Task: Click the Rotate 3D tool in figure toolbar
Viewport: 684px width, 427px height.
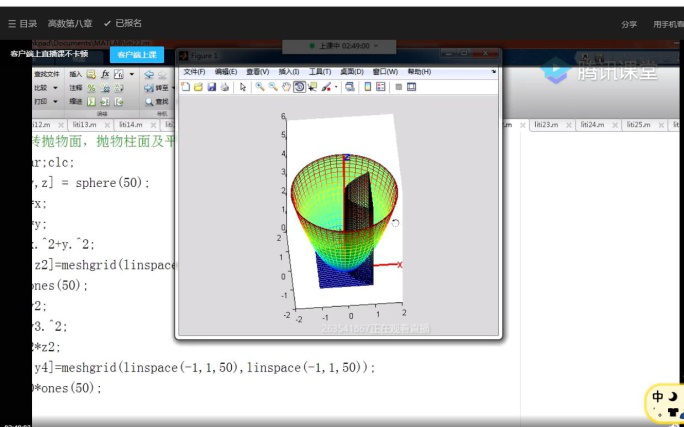Action: coord(299,87)
